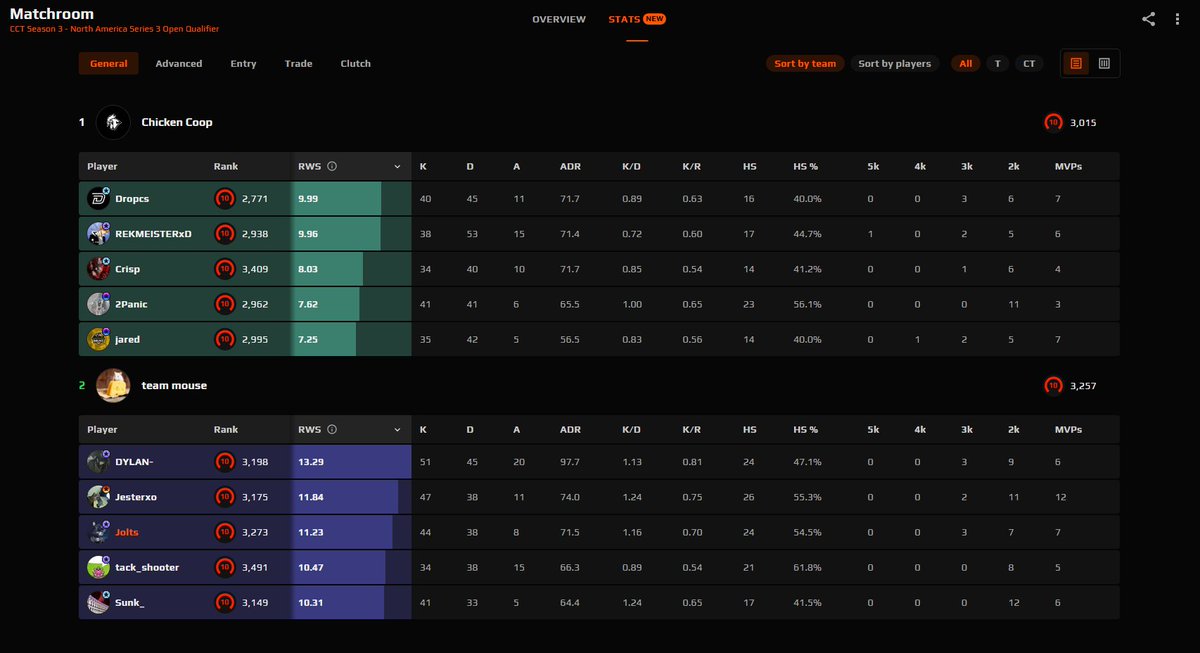Click skill level badge next to 3,015 rating
The image size is (1200, 653).
pos(1053,122)
